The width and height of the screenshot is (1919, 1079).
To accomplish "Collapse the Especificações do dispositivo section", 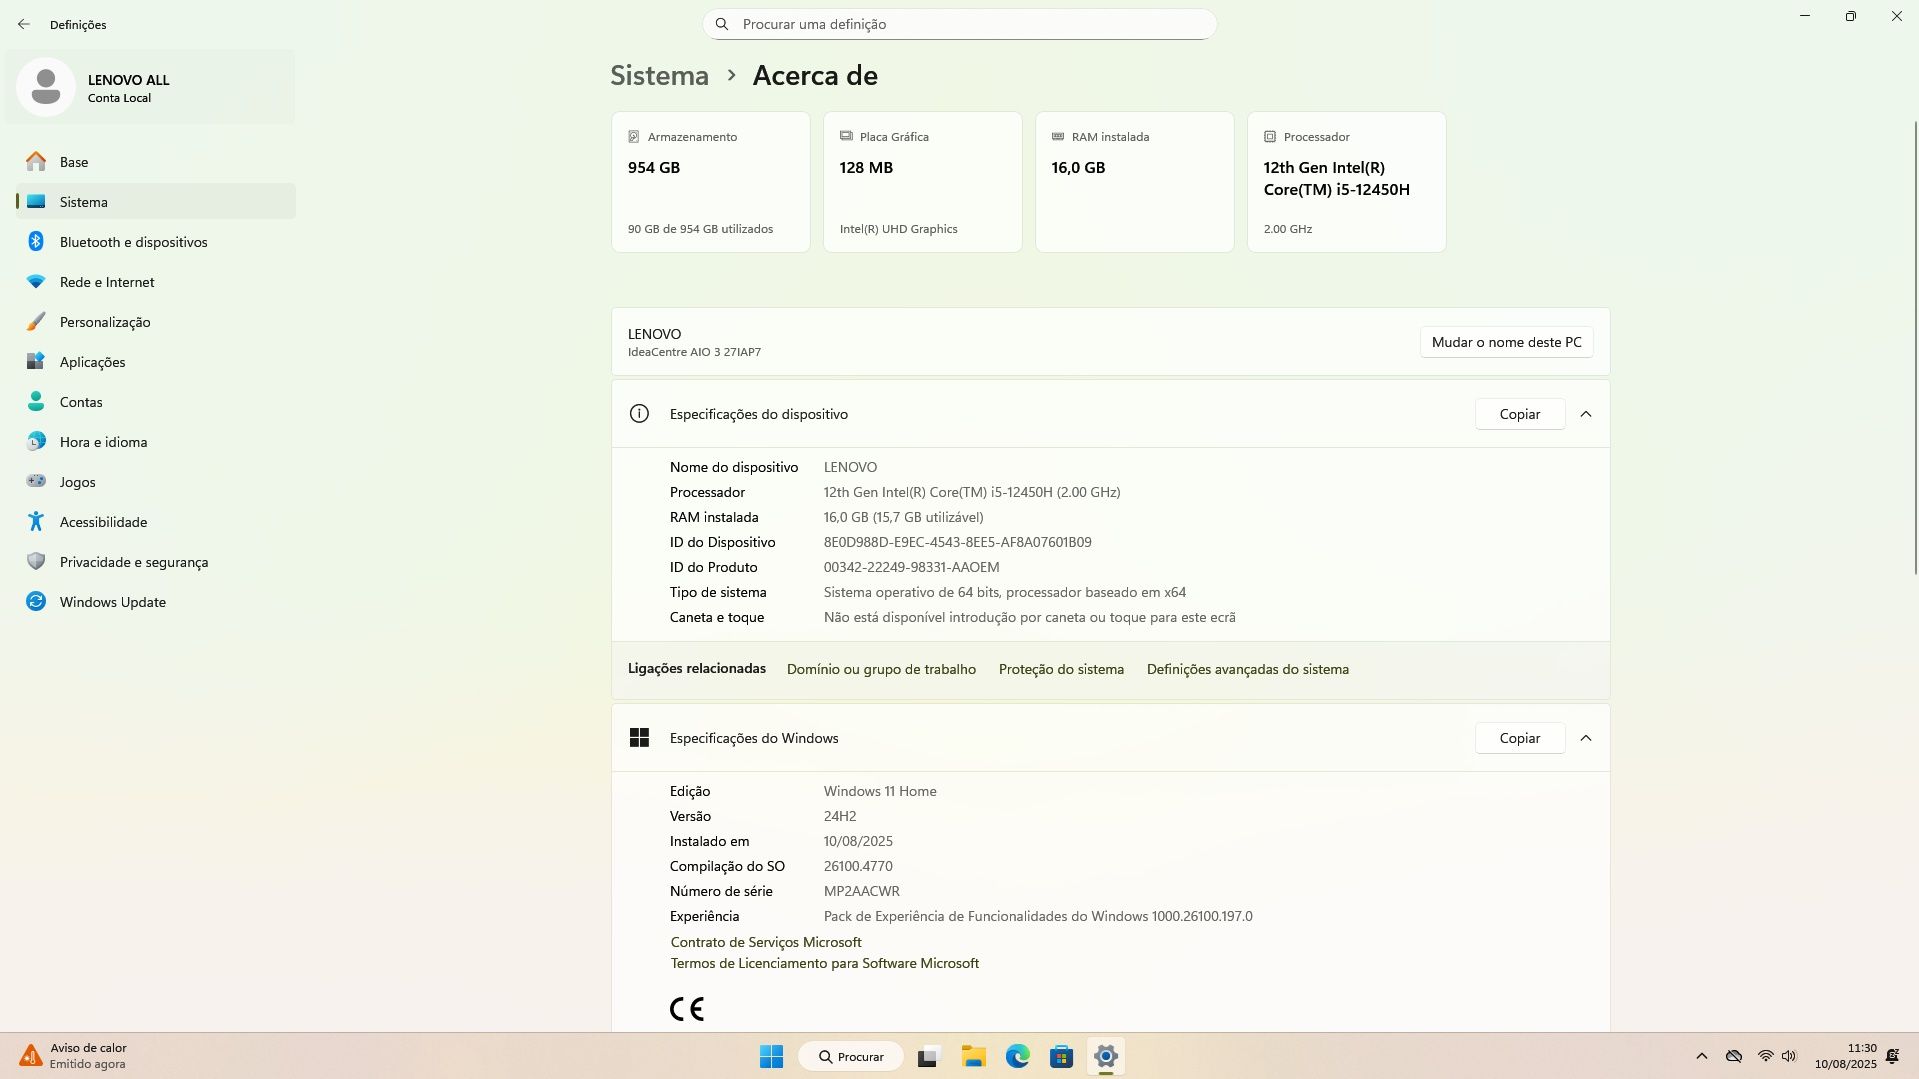I will [1586, 414].
